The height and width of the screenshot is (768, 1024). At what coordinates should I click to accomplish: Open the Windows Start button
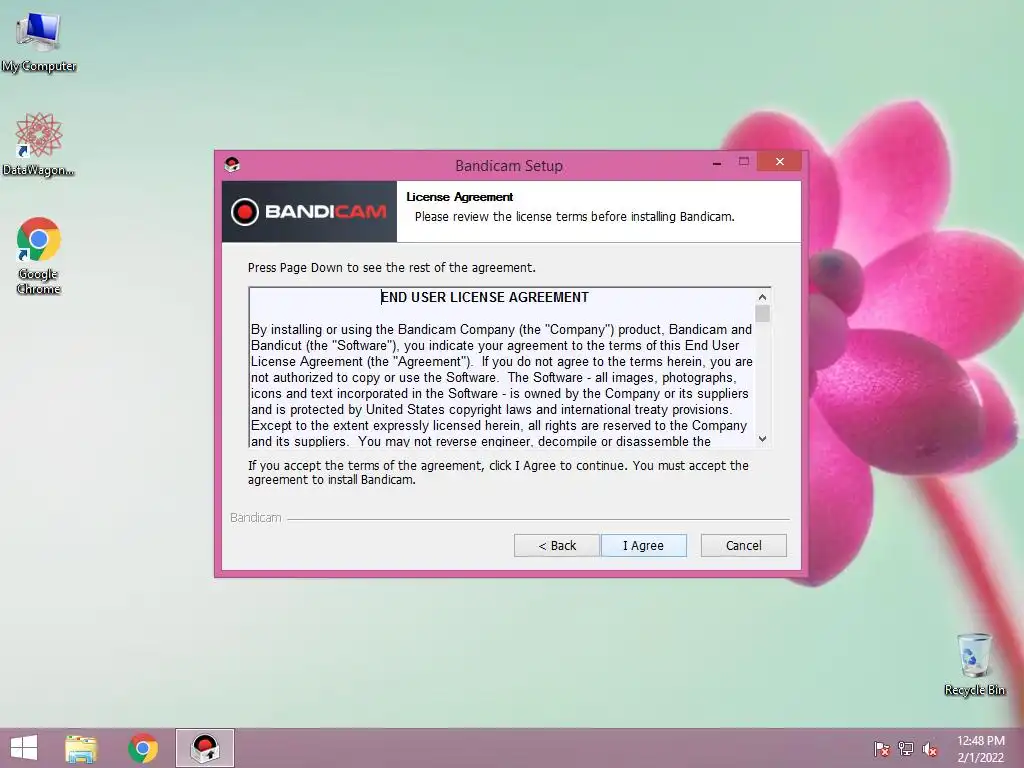pyautogui.click(x=24, y=748)
